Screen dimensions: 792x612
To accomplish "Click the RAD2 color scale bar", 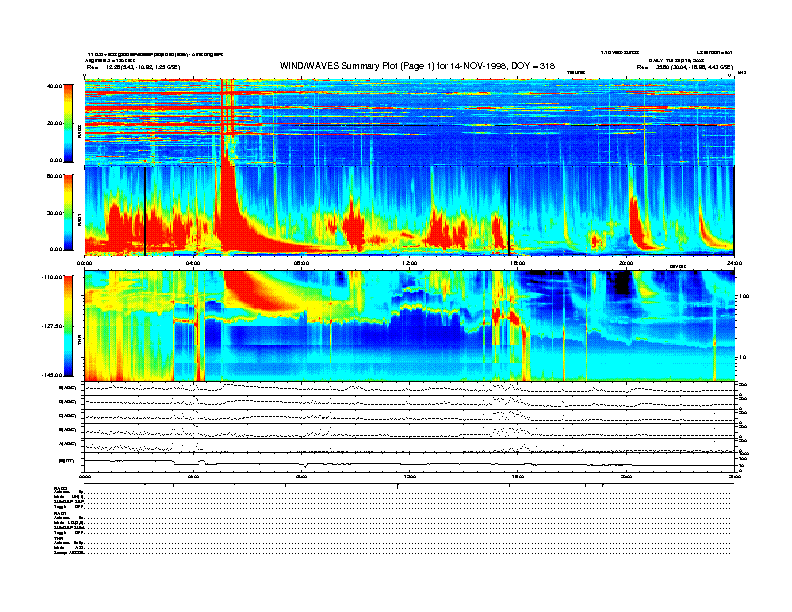I will coord(68,123).
